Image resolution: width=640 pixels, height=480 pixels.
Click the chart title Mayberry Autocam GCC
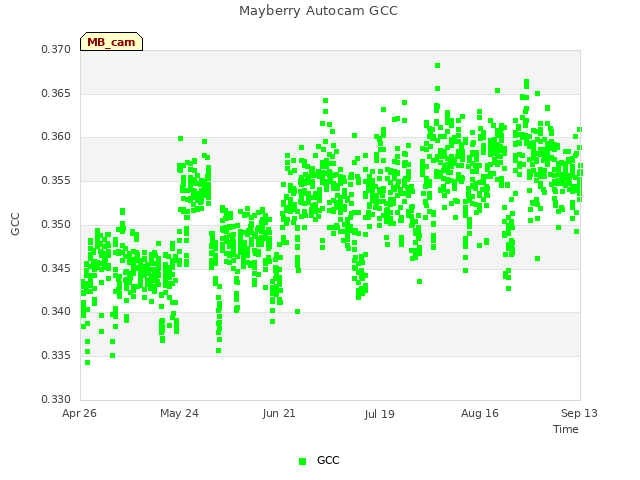tap(318, 11)
